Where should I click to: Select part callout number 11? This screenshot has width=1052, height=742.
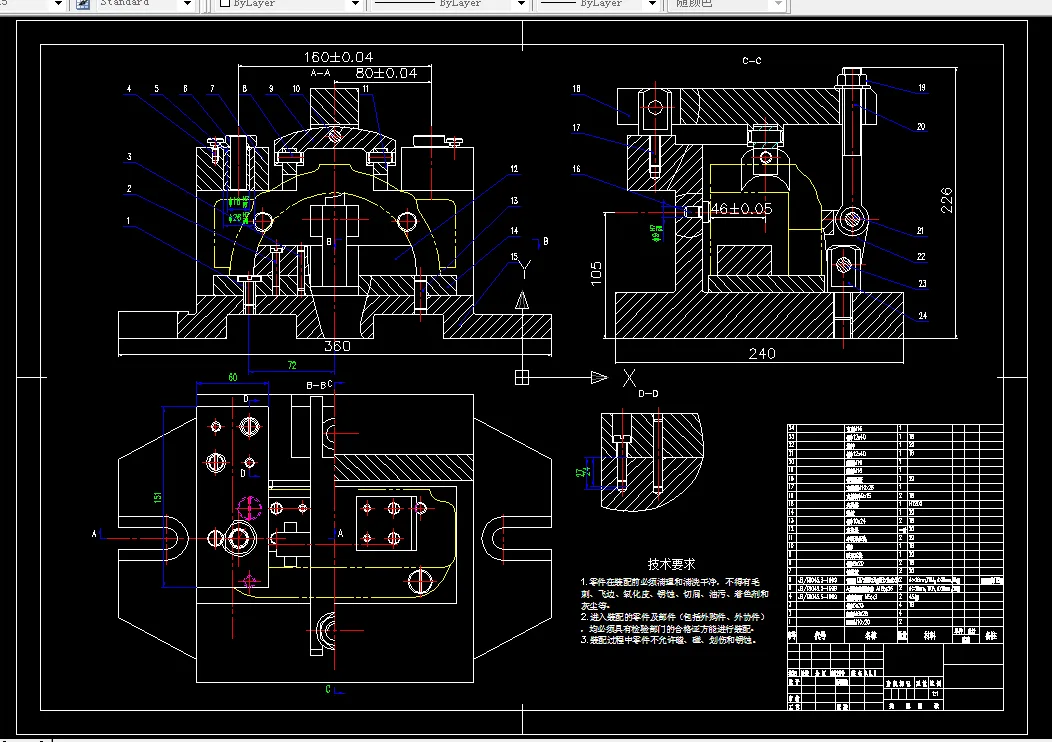(x=366, y=89)
